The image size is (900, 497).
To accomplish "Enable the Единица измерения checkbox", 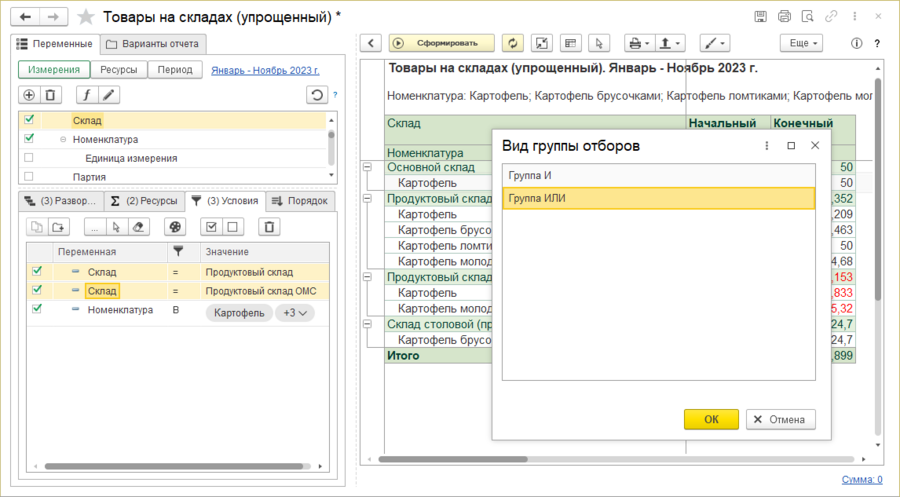I will (x=29, y=158).
